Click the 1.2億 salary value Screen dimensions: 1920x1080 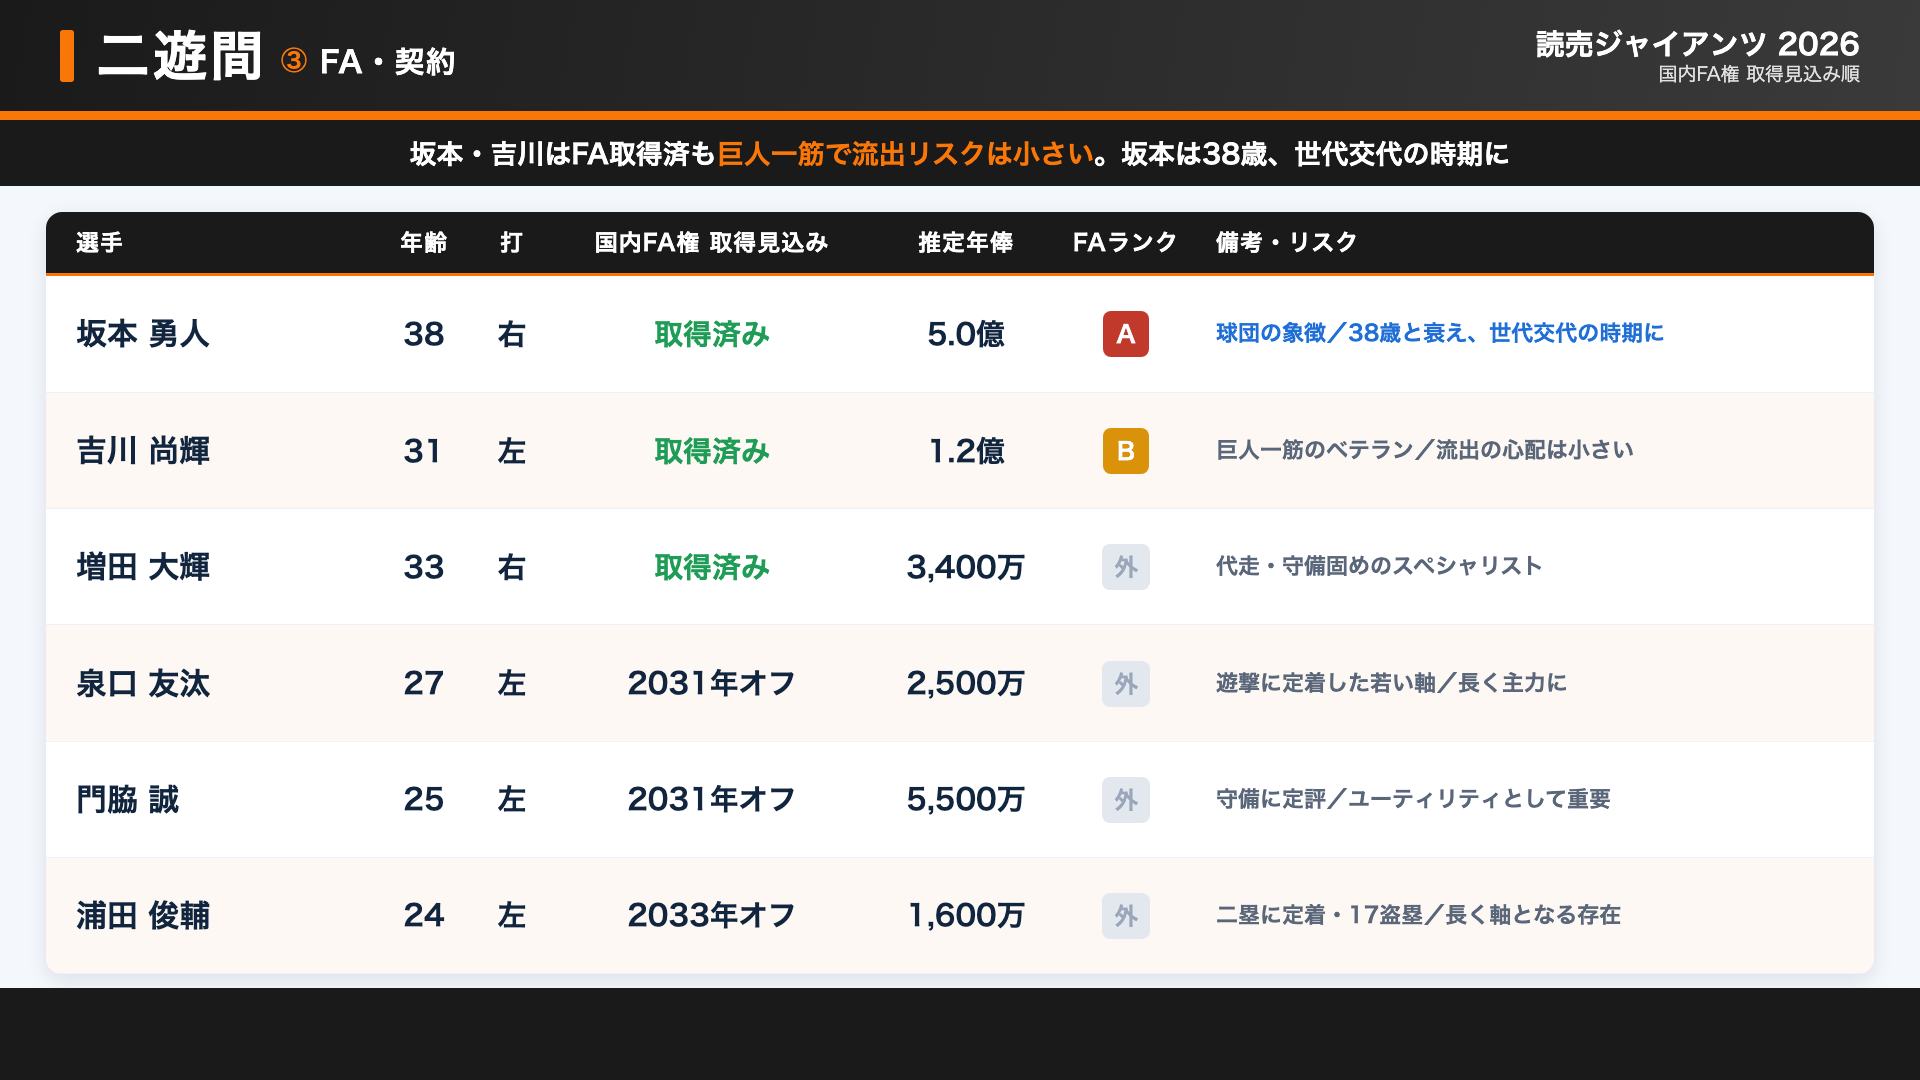coord(966,451)
